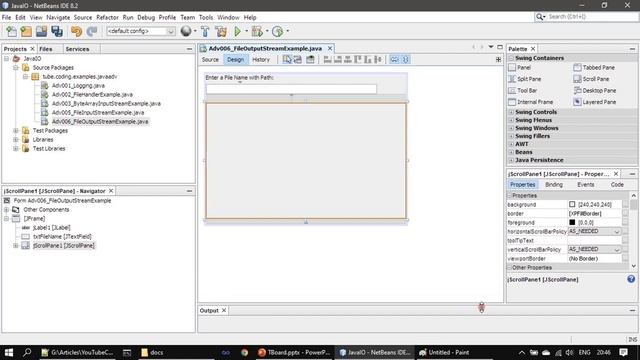Viewport: 640px width, 360px height.
Task: Expand Other Components in Navigator
Action: [x=7, y=210]
